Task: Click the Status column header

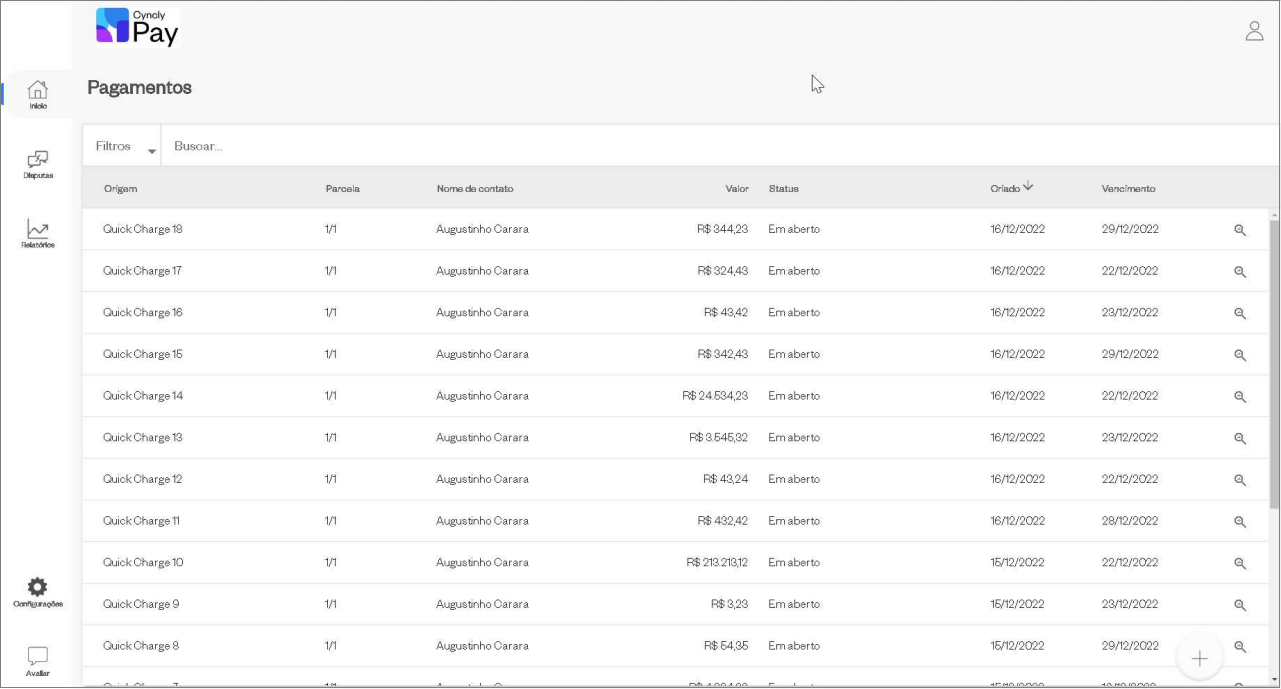Action: [x=783, y=189]
